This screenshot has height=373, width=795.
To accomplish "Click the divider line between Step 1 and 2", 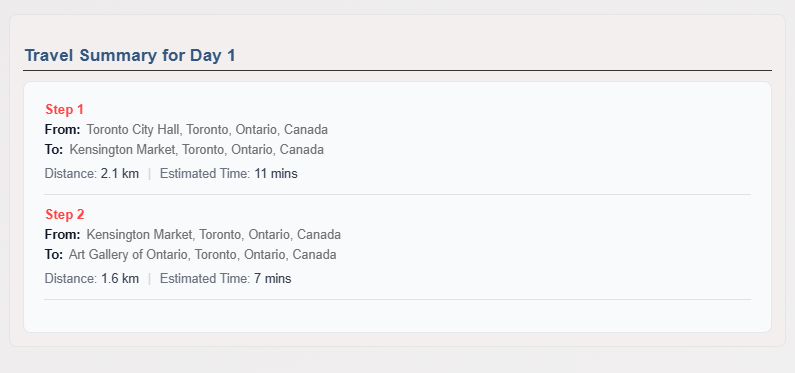I will 398,194.
